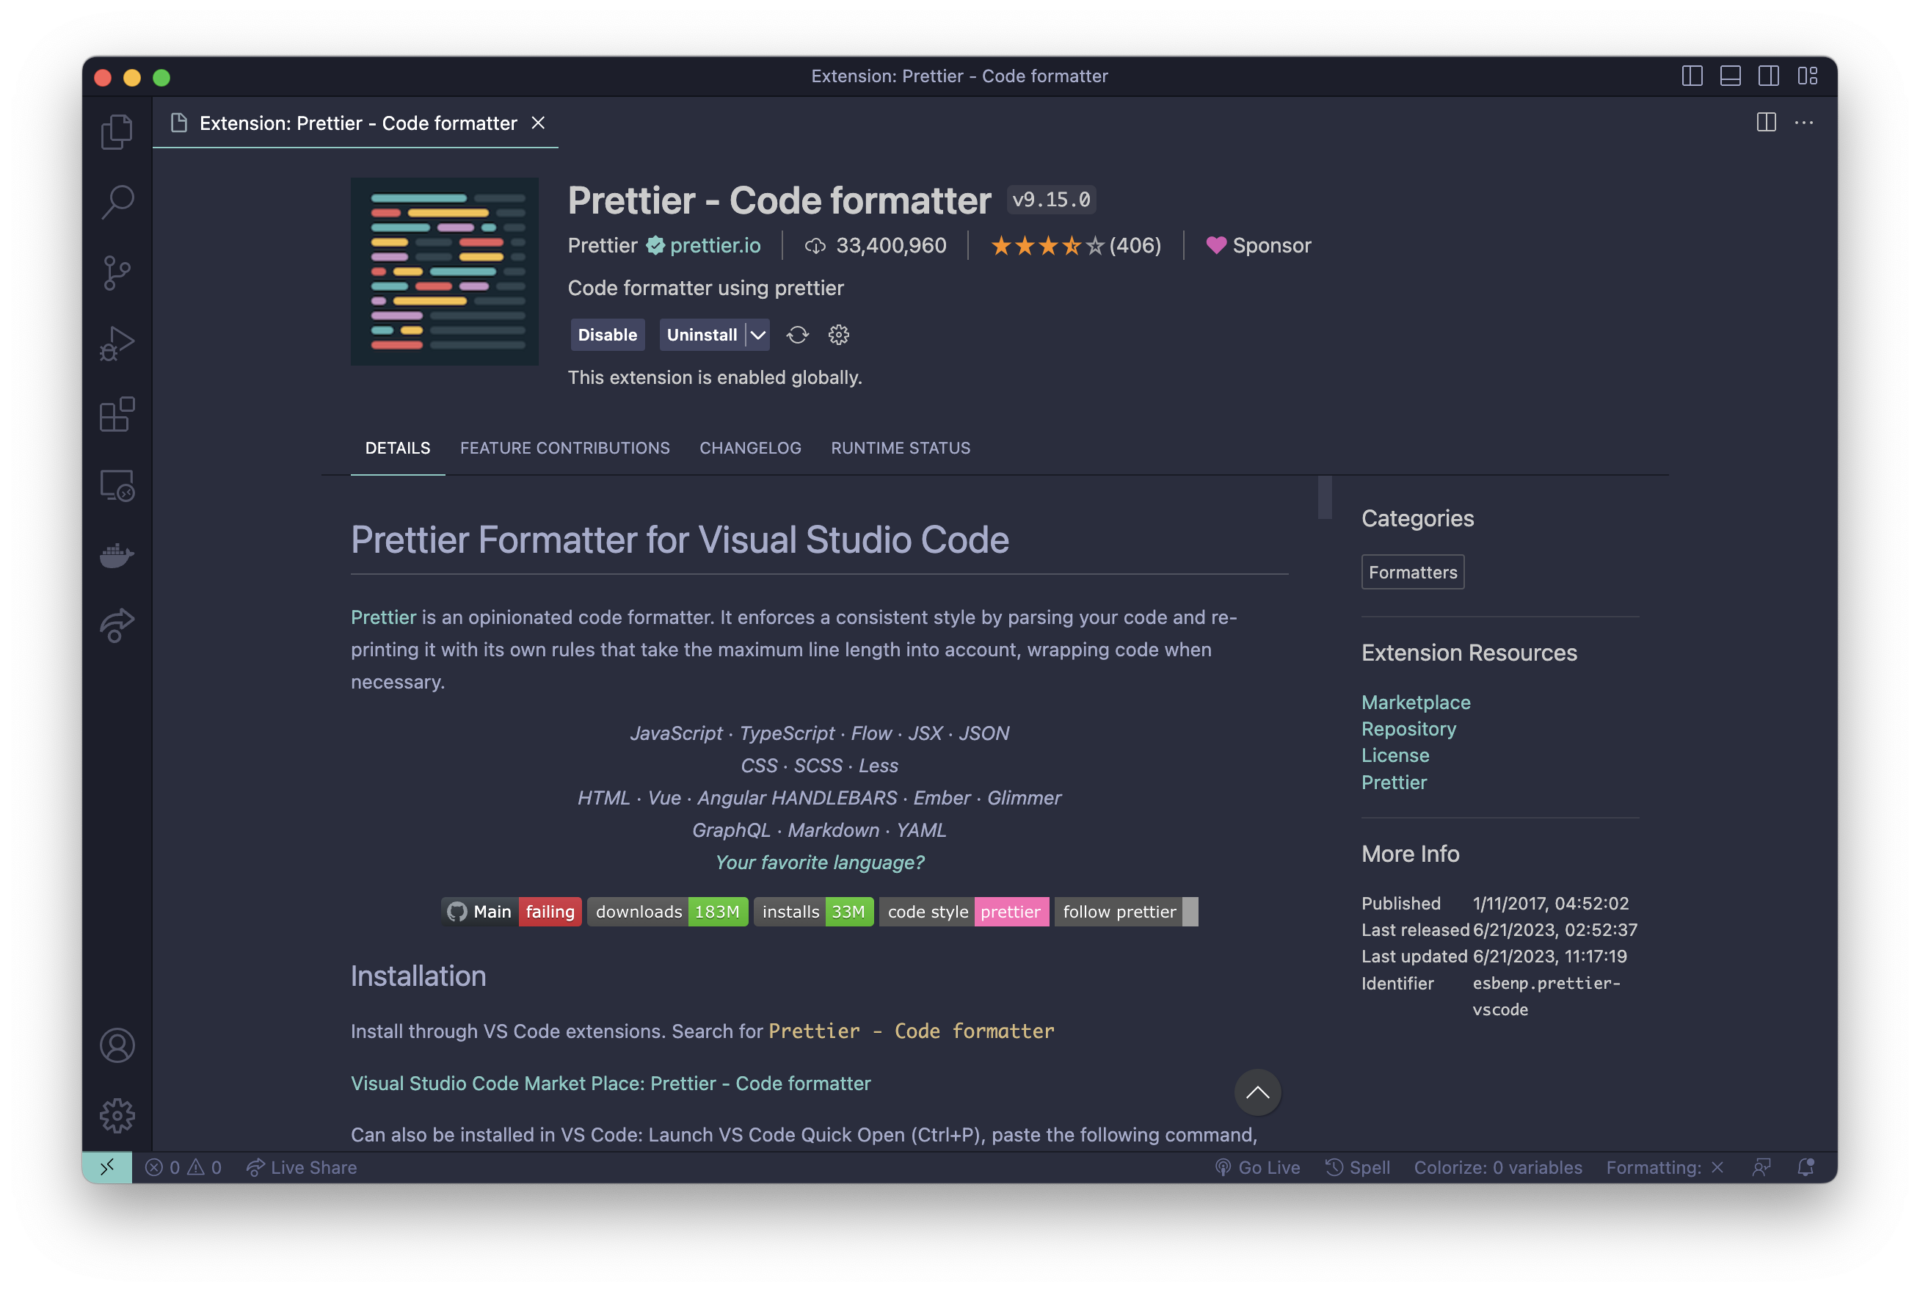Open the License resource link
The width and height of the screenshot is (1920, 1292).
click(x=1395, y=755)
